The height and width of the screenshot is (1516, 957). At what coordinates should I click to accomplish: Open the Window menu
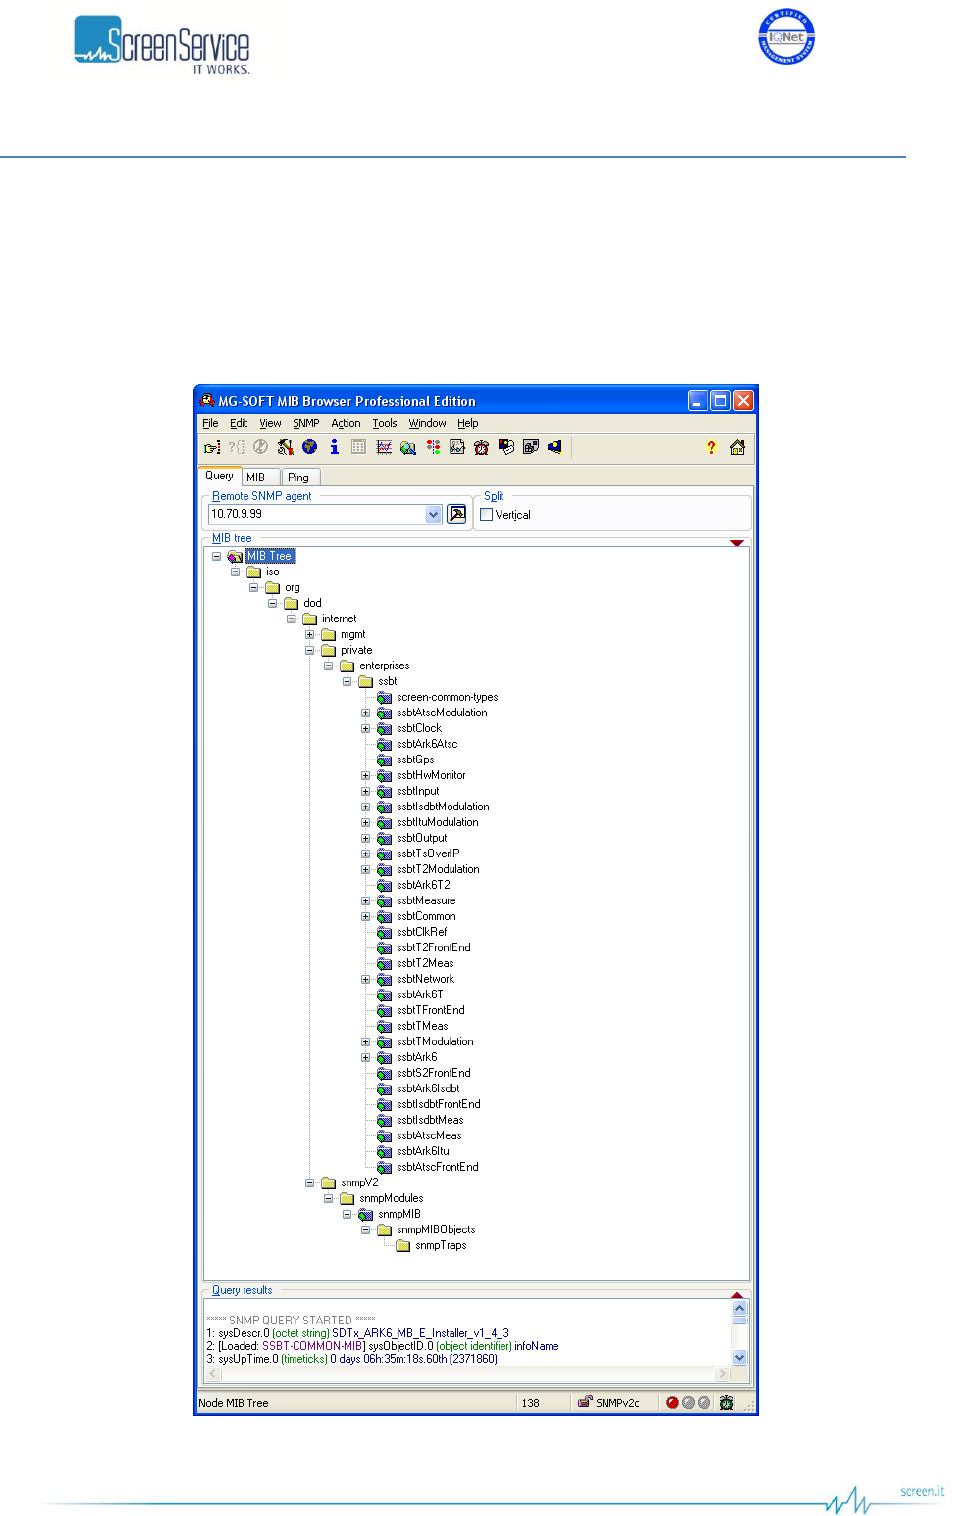[x=427, y=423]
